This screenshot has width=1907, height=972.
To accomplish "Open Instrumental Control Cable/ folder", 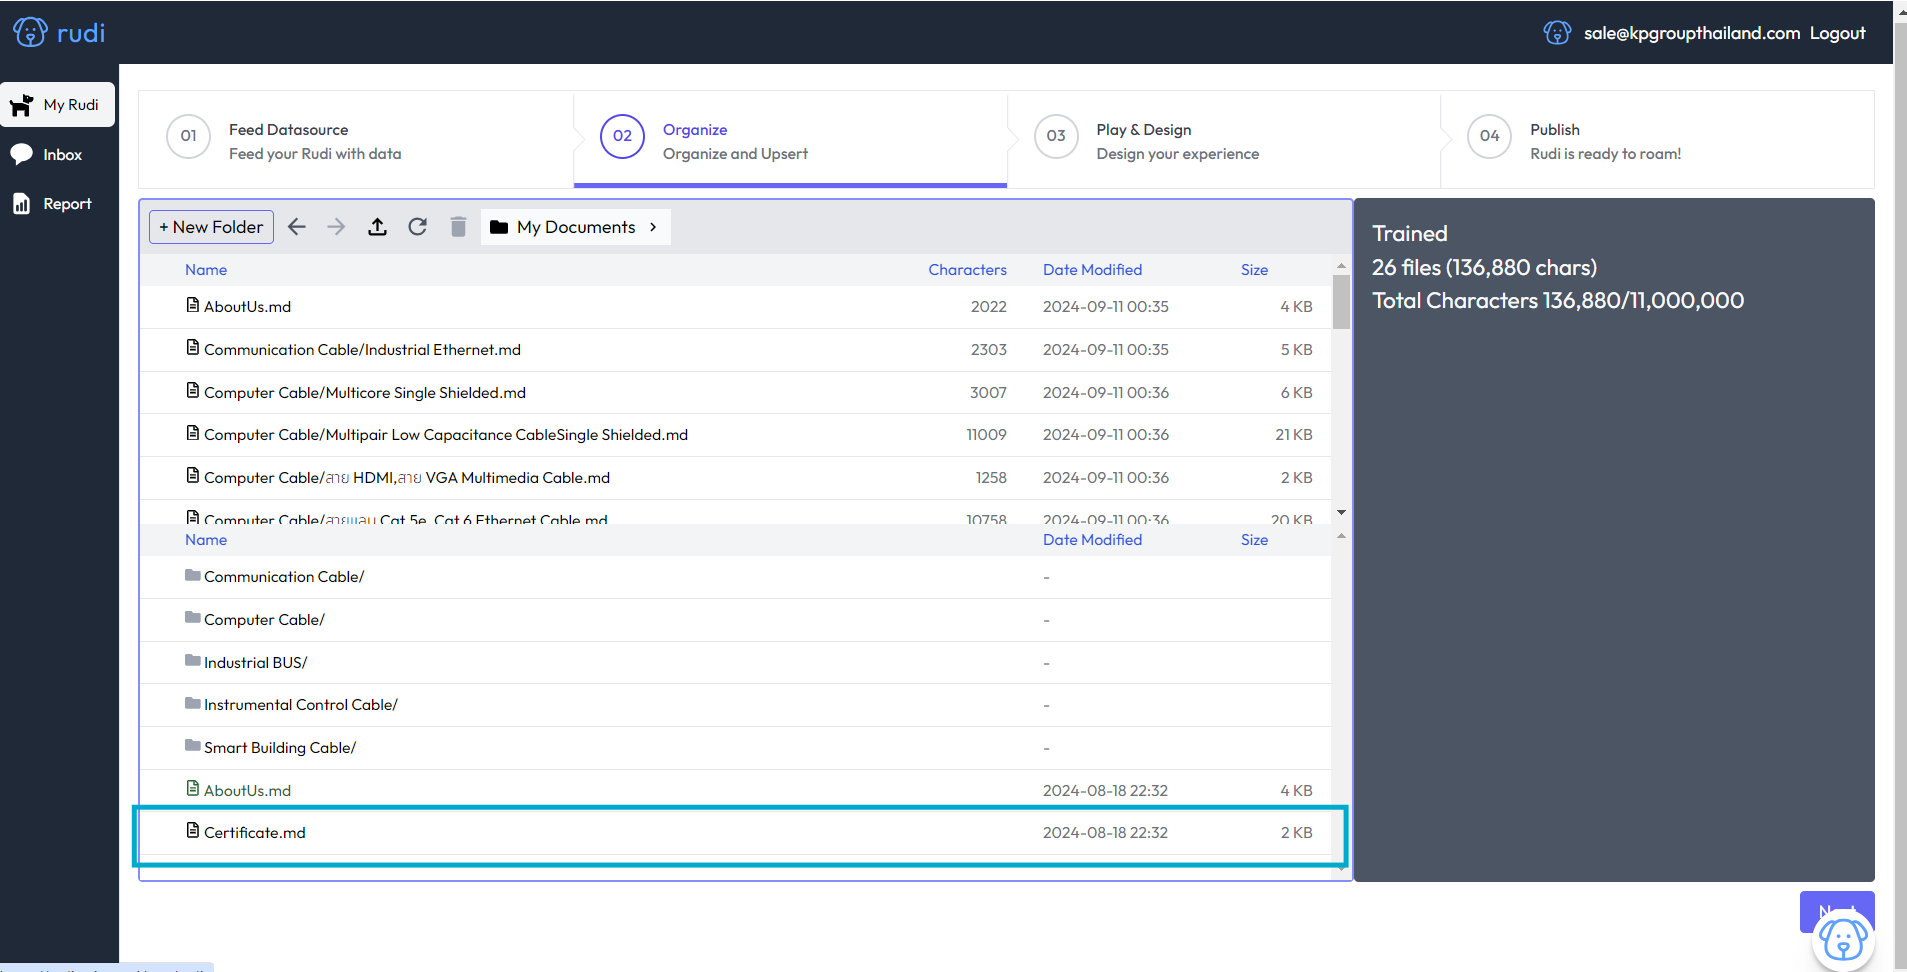I will 735,705.
